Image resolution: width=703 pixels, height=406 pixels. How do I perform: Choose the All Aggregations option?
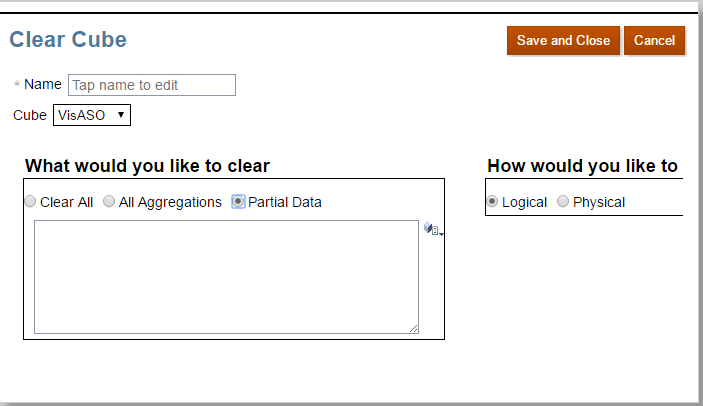pos(109,202)
